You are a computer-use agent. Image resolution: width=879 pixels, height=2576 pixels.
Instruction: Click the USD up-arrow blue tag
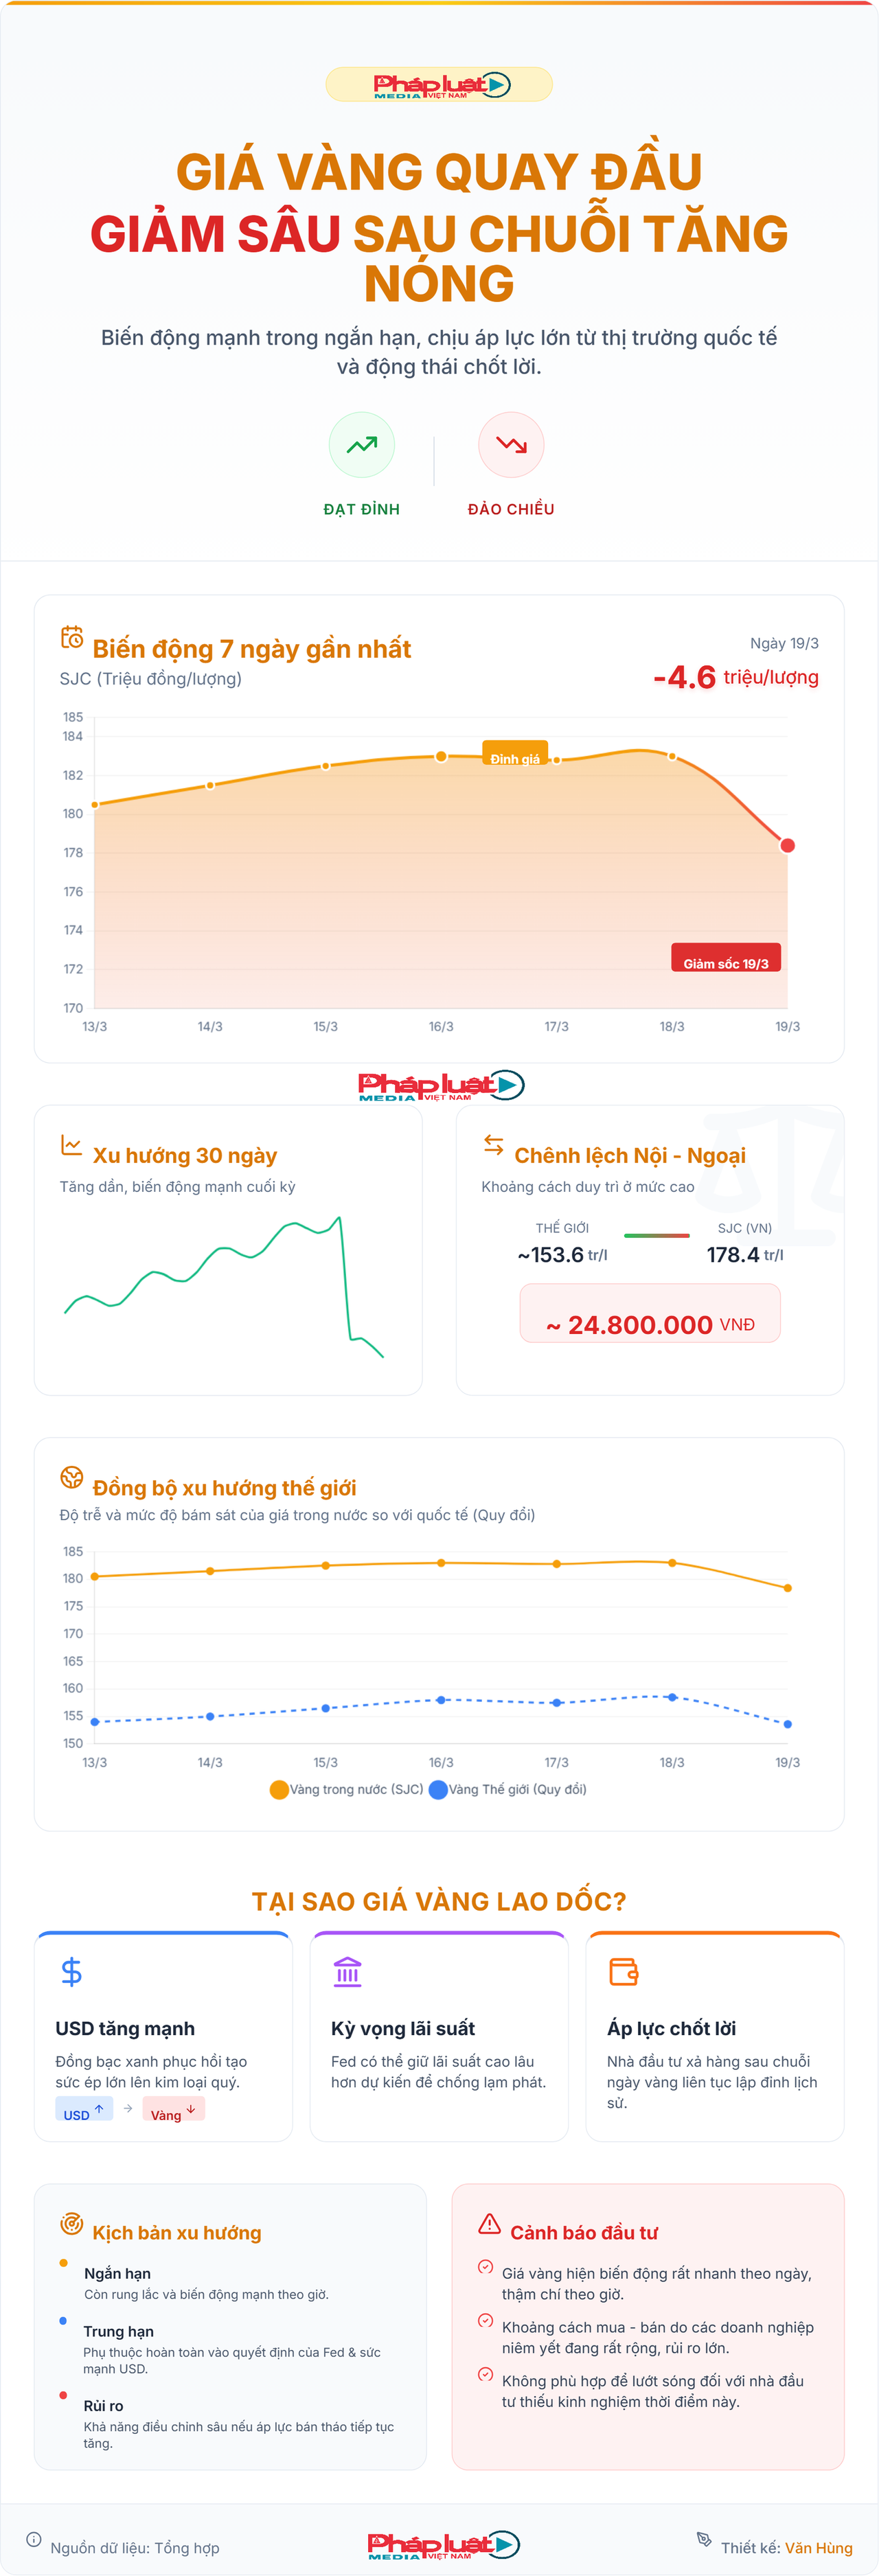click(x=84, y=2110)
